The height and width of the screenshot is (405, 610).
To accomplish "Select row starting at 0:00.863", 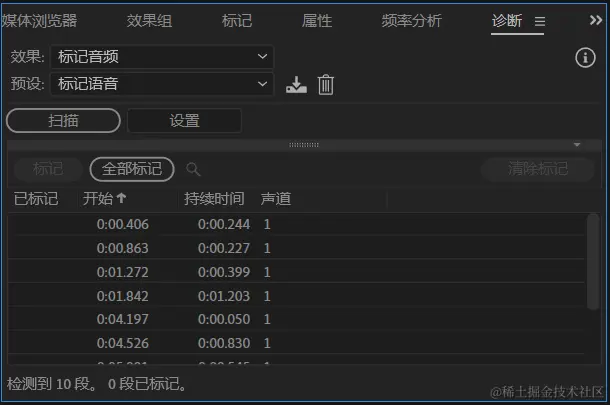I will (x=296, y=248).
